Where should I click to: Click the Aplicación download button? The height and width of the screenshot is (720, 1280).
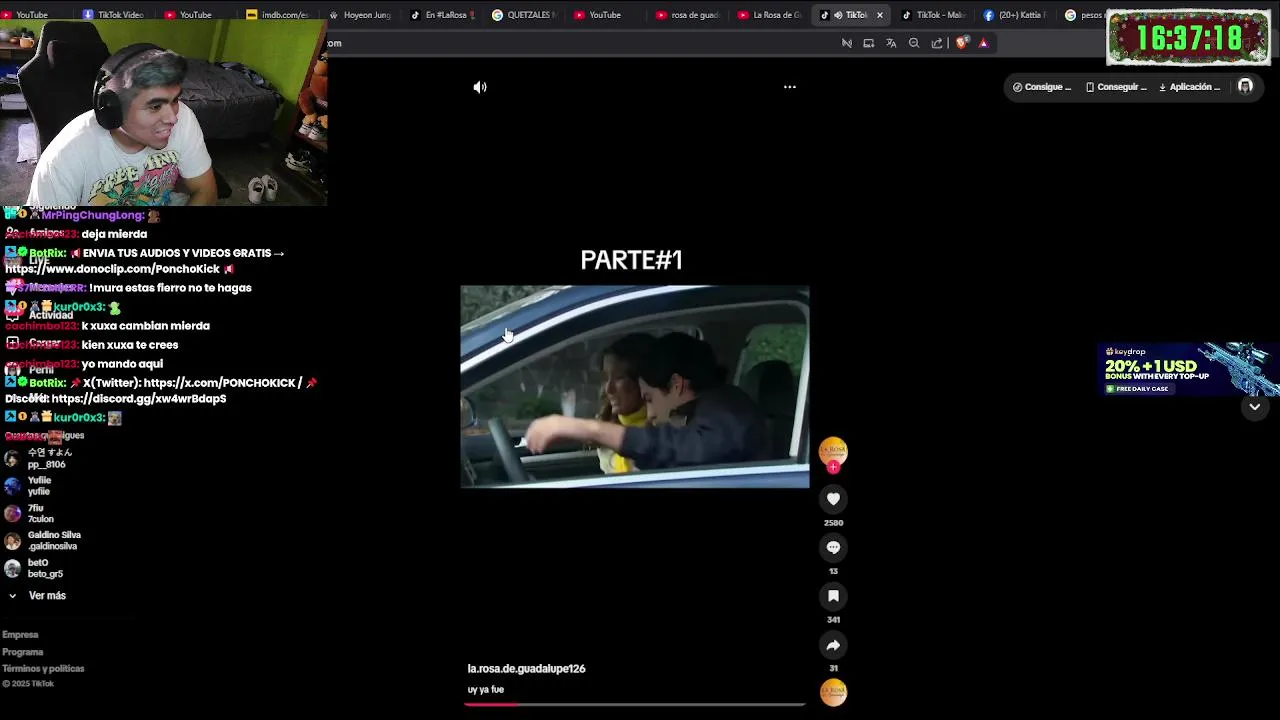coord(1190,87)
